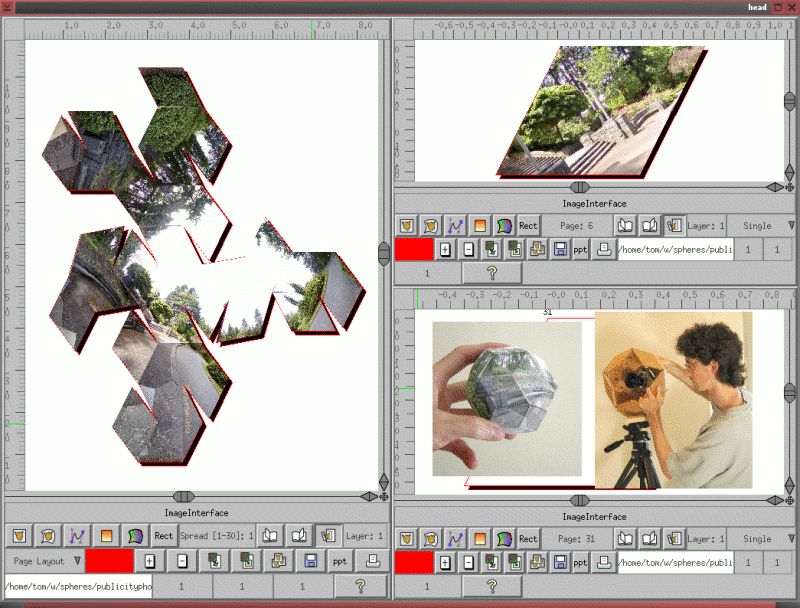800x608 pixels.
Task: Click the ppt button in Page 31 pane
Action: click(580, 563)
